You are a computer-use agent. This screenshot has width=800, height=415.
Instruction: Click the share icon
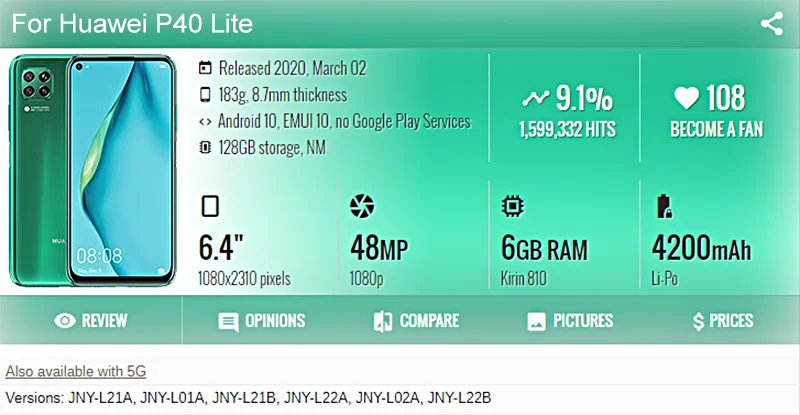point(771,24)
